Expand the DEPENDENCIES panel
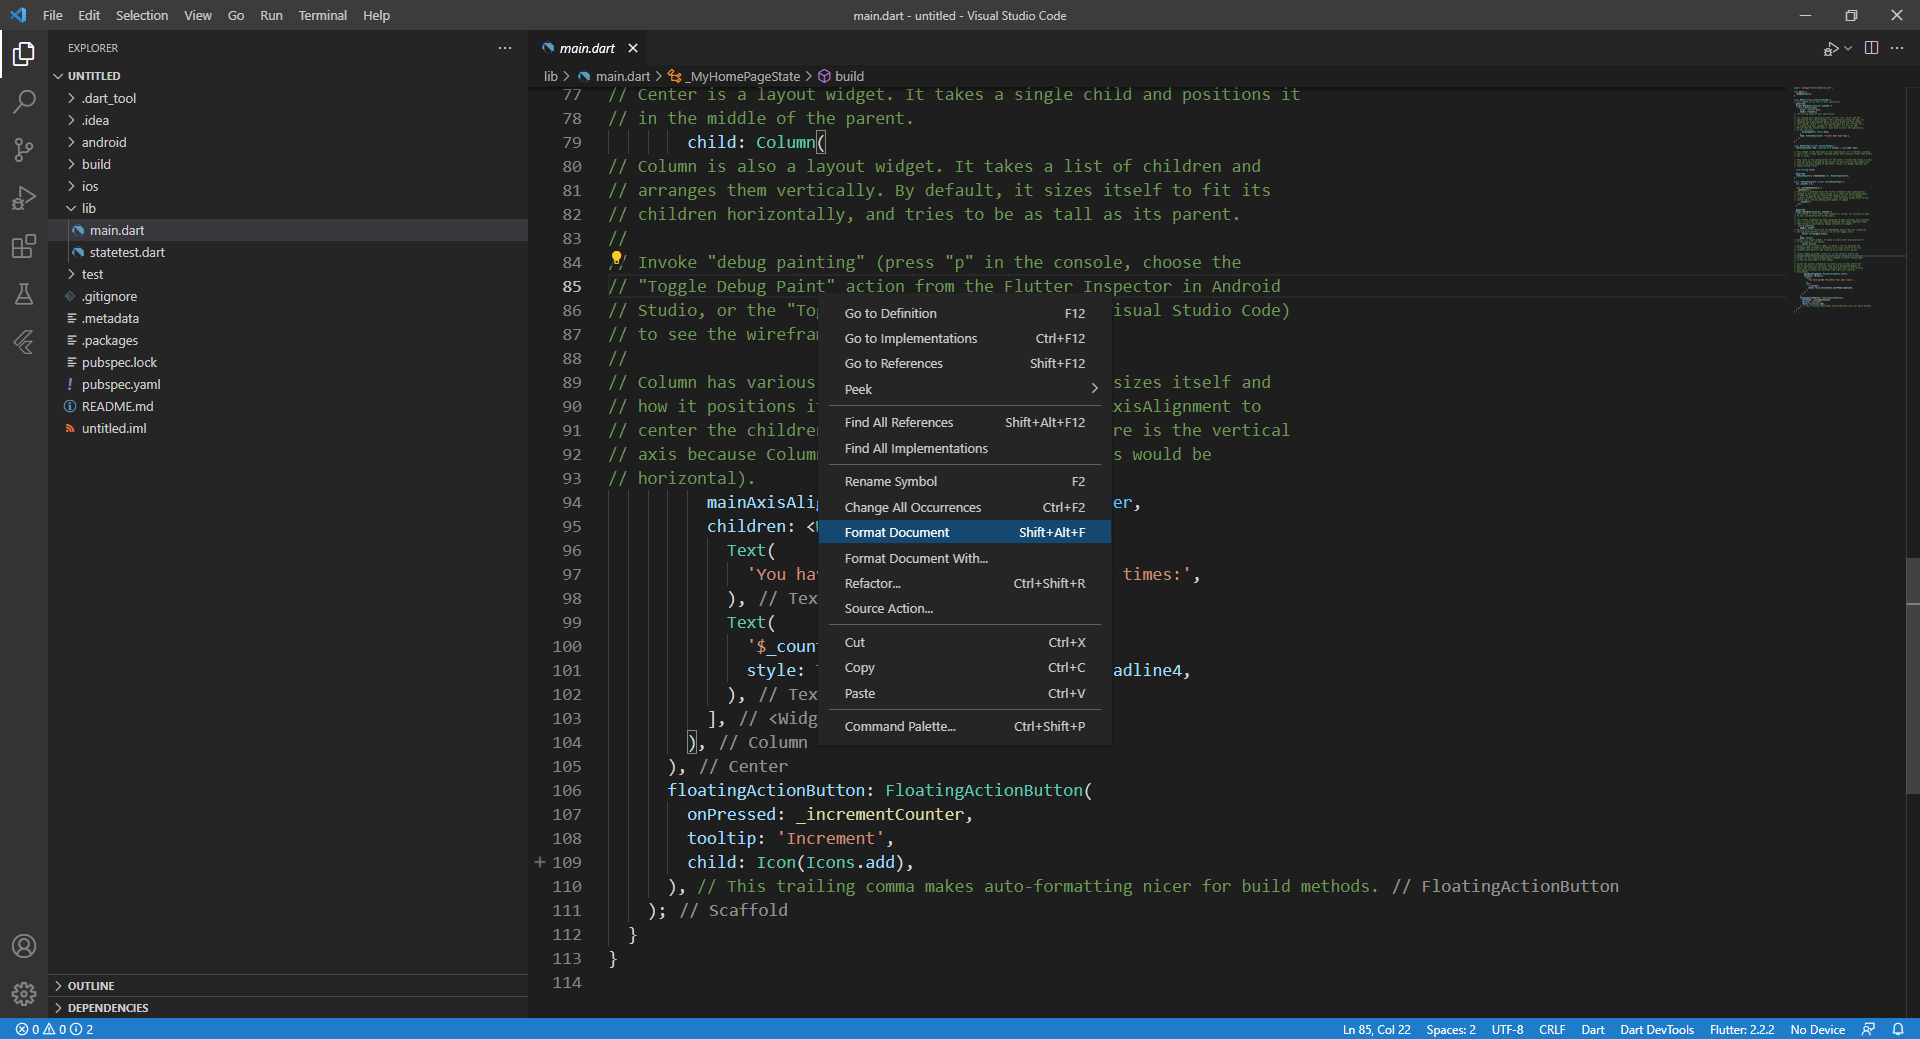 tap(288, 1008)
